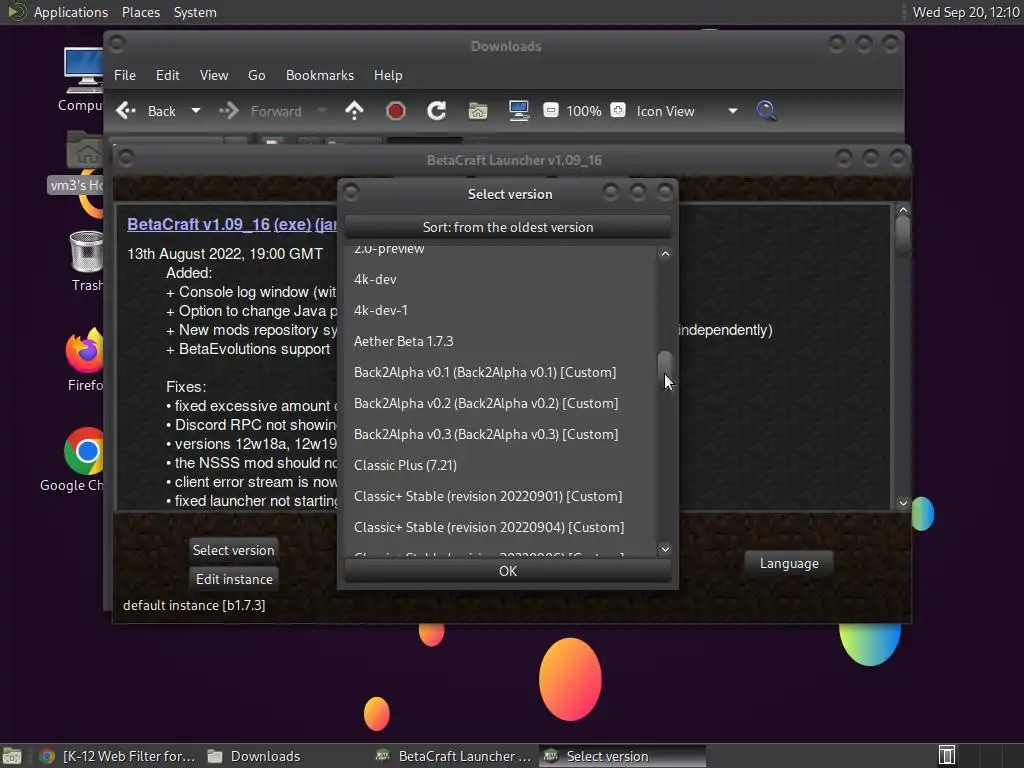This screenshot has height=768, width=1024.
Task: Open the System menu on top panel
Action: pos(195,12)
